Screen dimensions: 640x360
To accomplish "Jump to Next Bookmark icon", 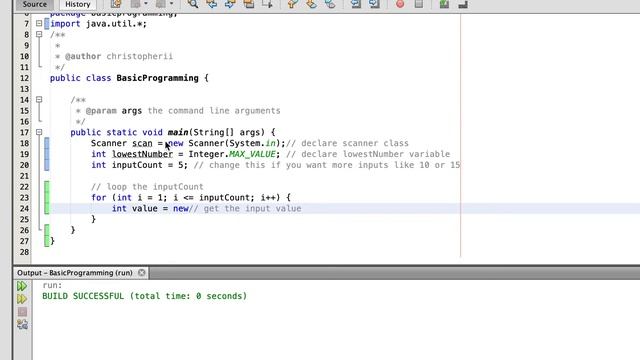I will [x=311, y=4].
